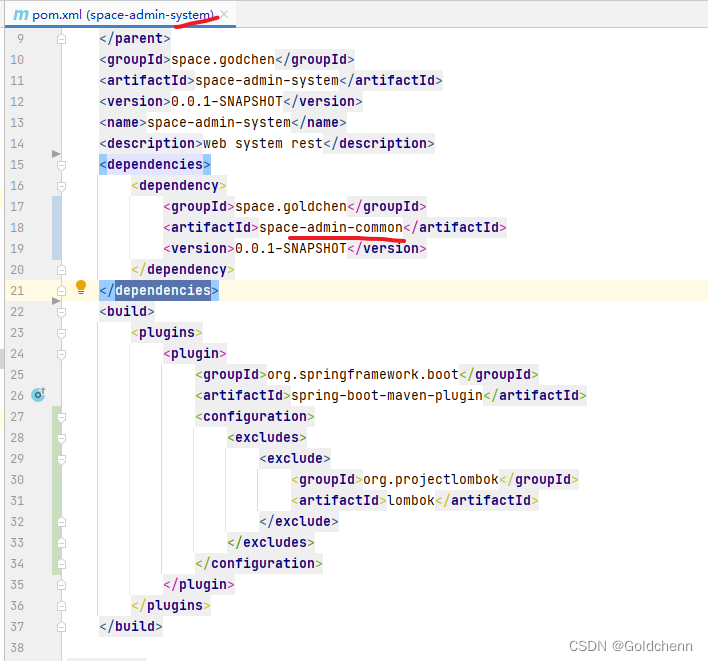Click fold end marker at closing dependency line 20
The width and height of the screenshot is (708, 661).
tap(62, 270)
